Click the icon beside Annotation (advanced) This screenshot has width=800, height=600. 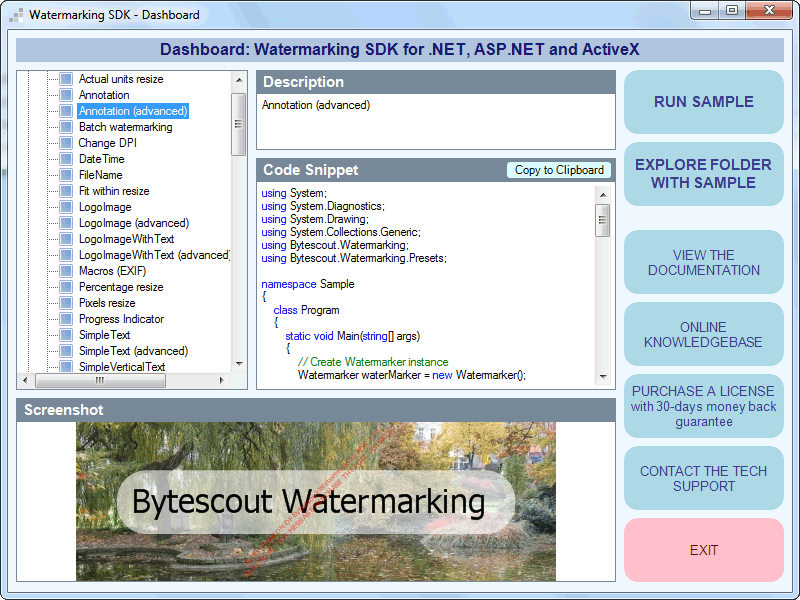[x=66, y=111]
